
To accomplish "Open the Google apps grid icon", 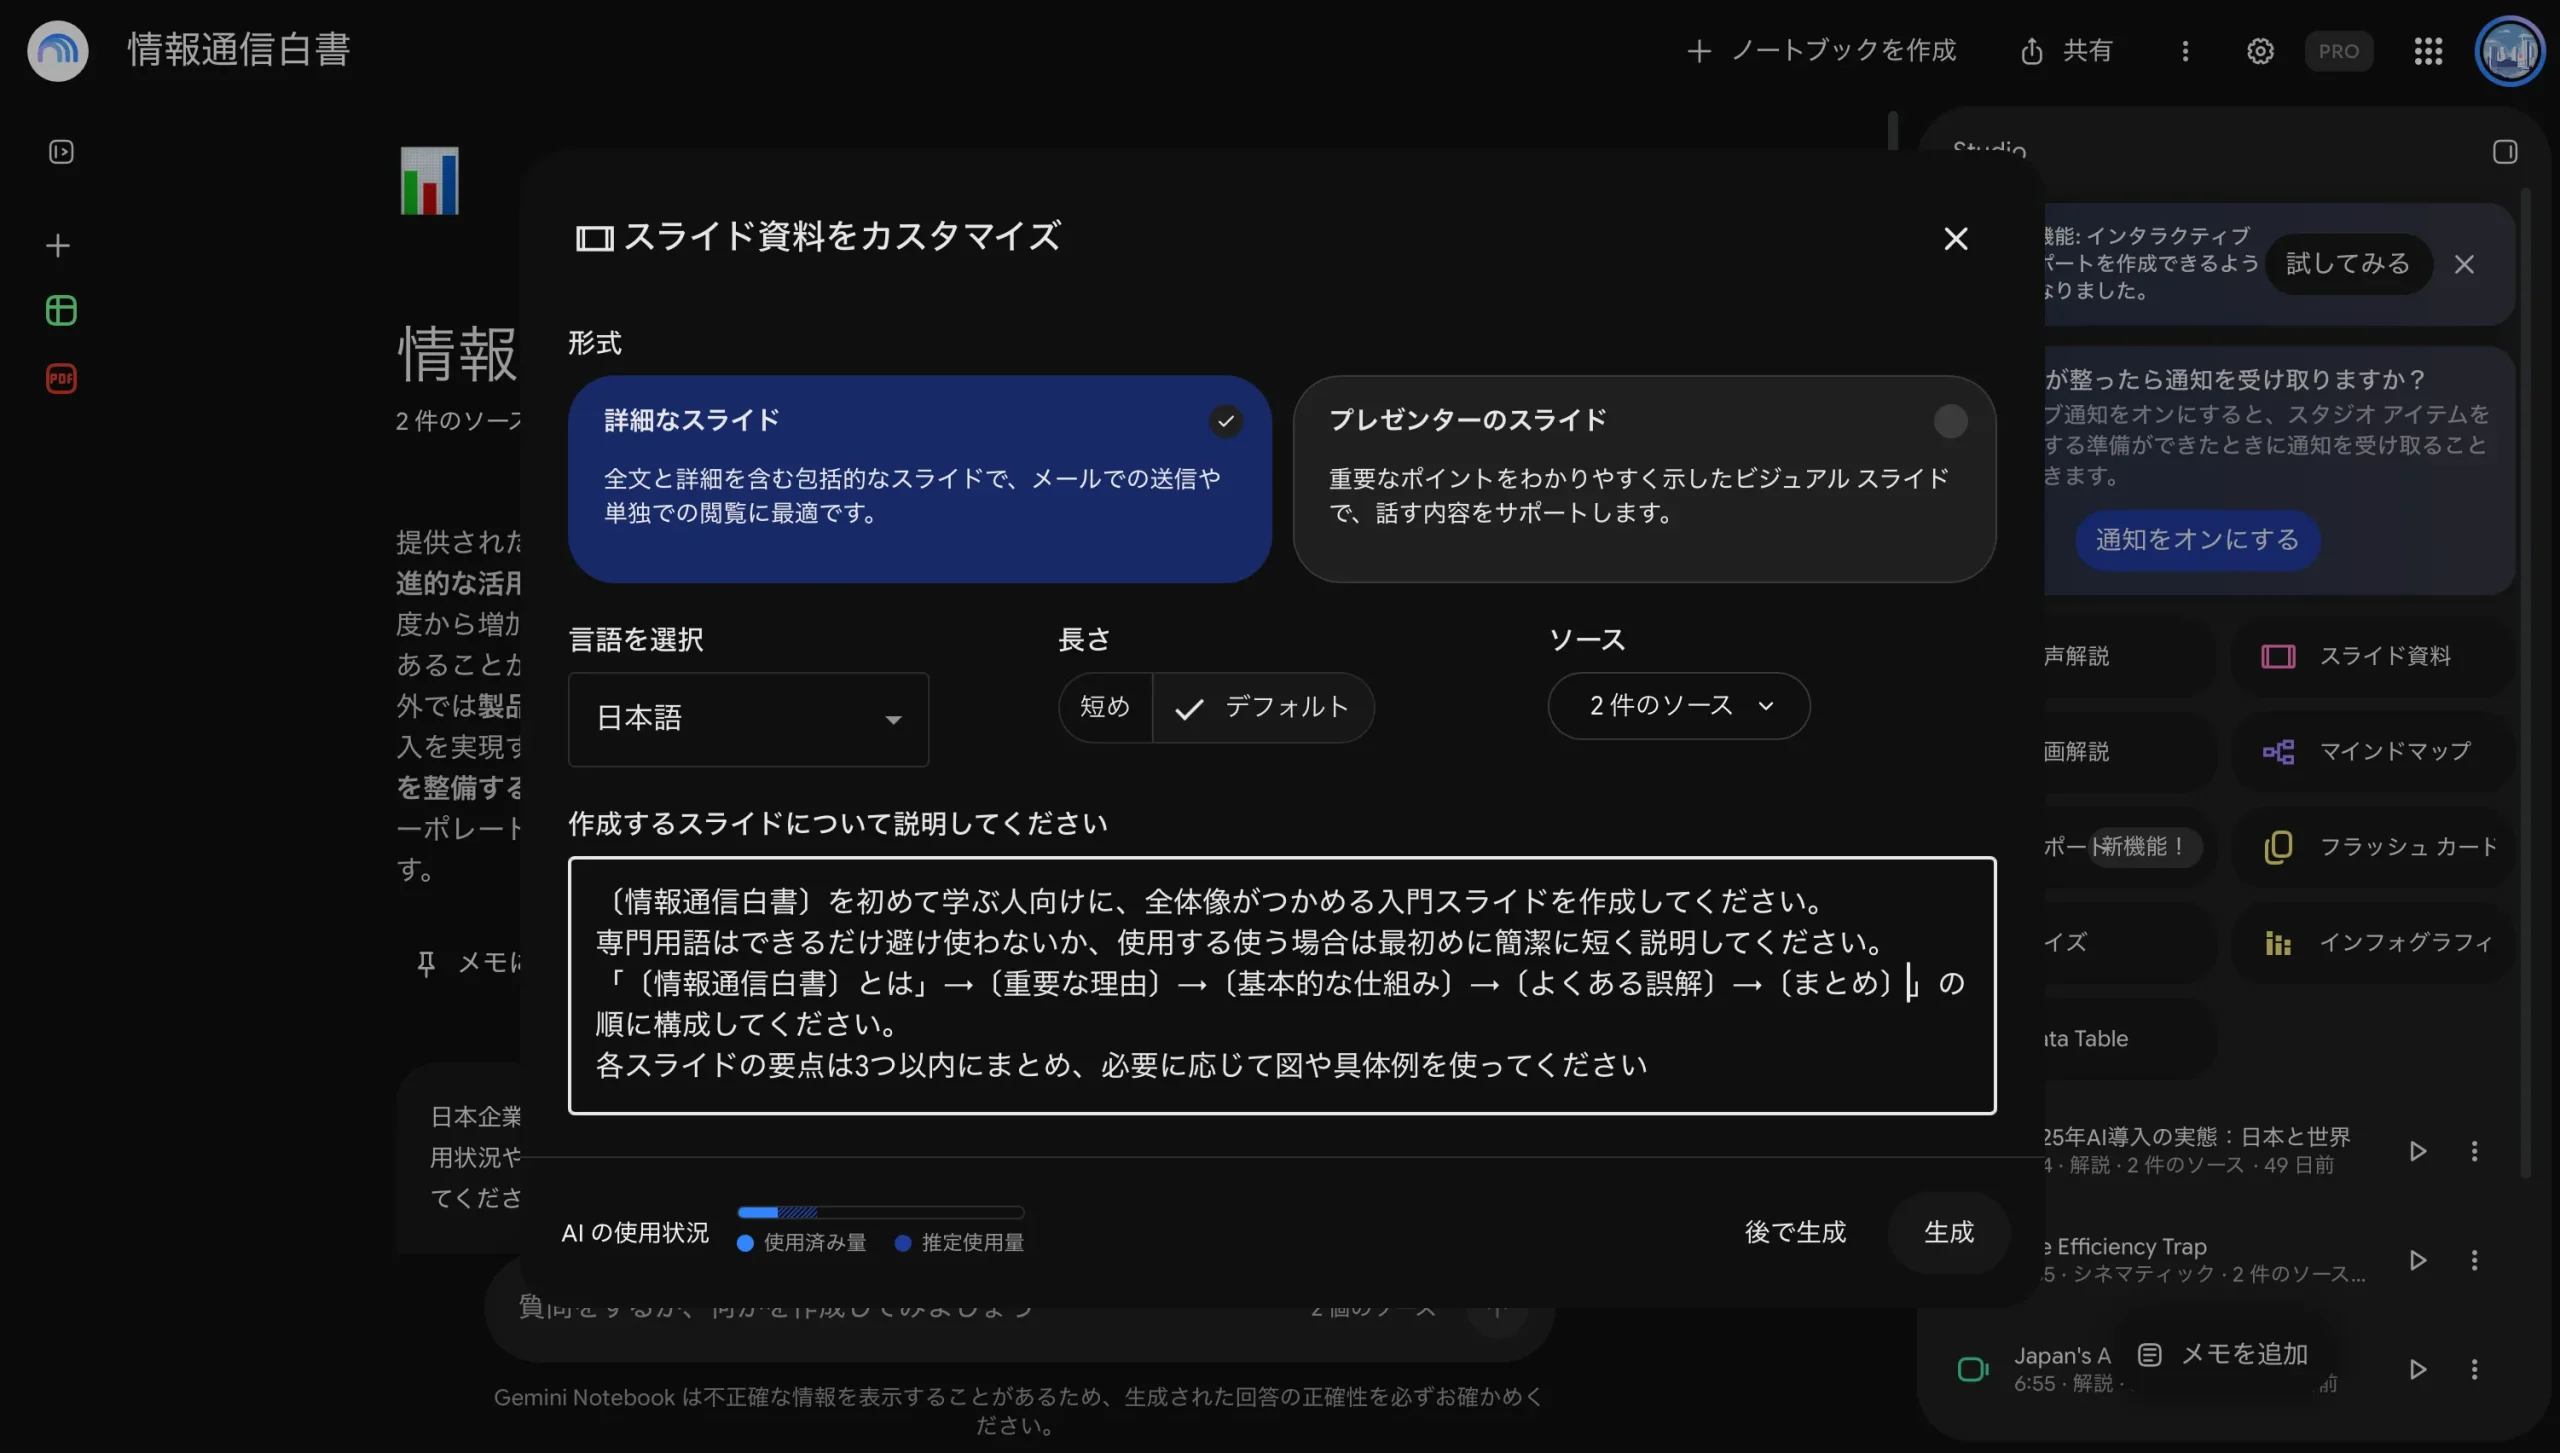I will (2428, 51).
